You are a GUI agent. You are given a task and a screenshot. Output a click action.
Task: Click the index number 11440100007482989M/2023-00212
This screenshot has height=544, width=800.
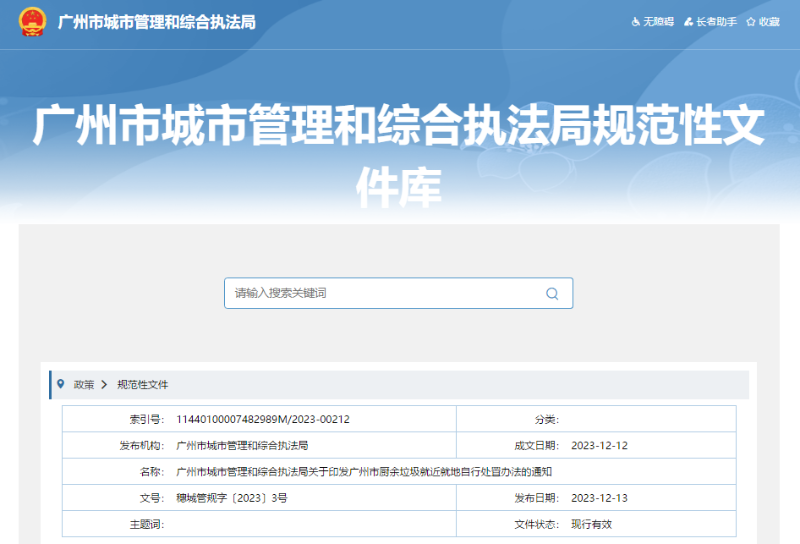263,420
